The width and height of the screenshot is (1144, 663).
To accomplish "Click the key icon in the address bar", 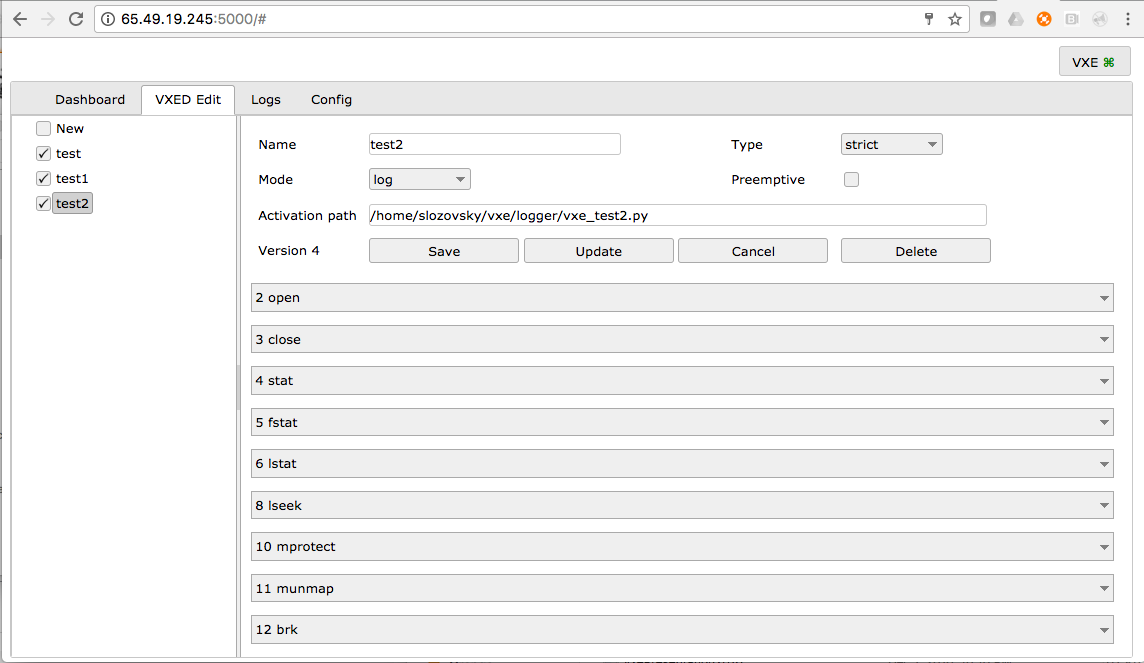I will point(929,18).
